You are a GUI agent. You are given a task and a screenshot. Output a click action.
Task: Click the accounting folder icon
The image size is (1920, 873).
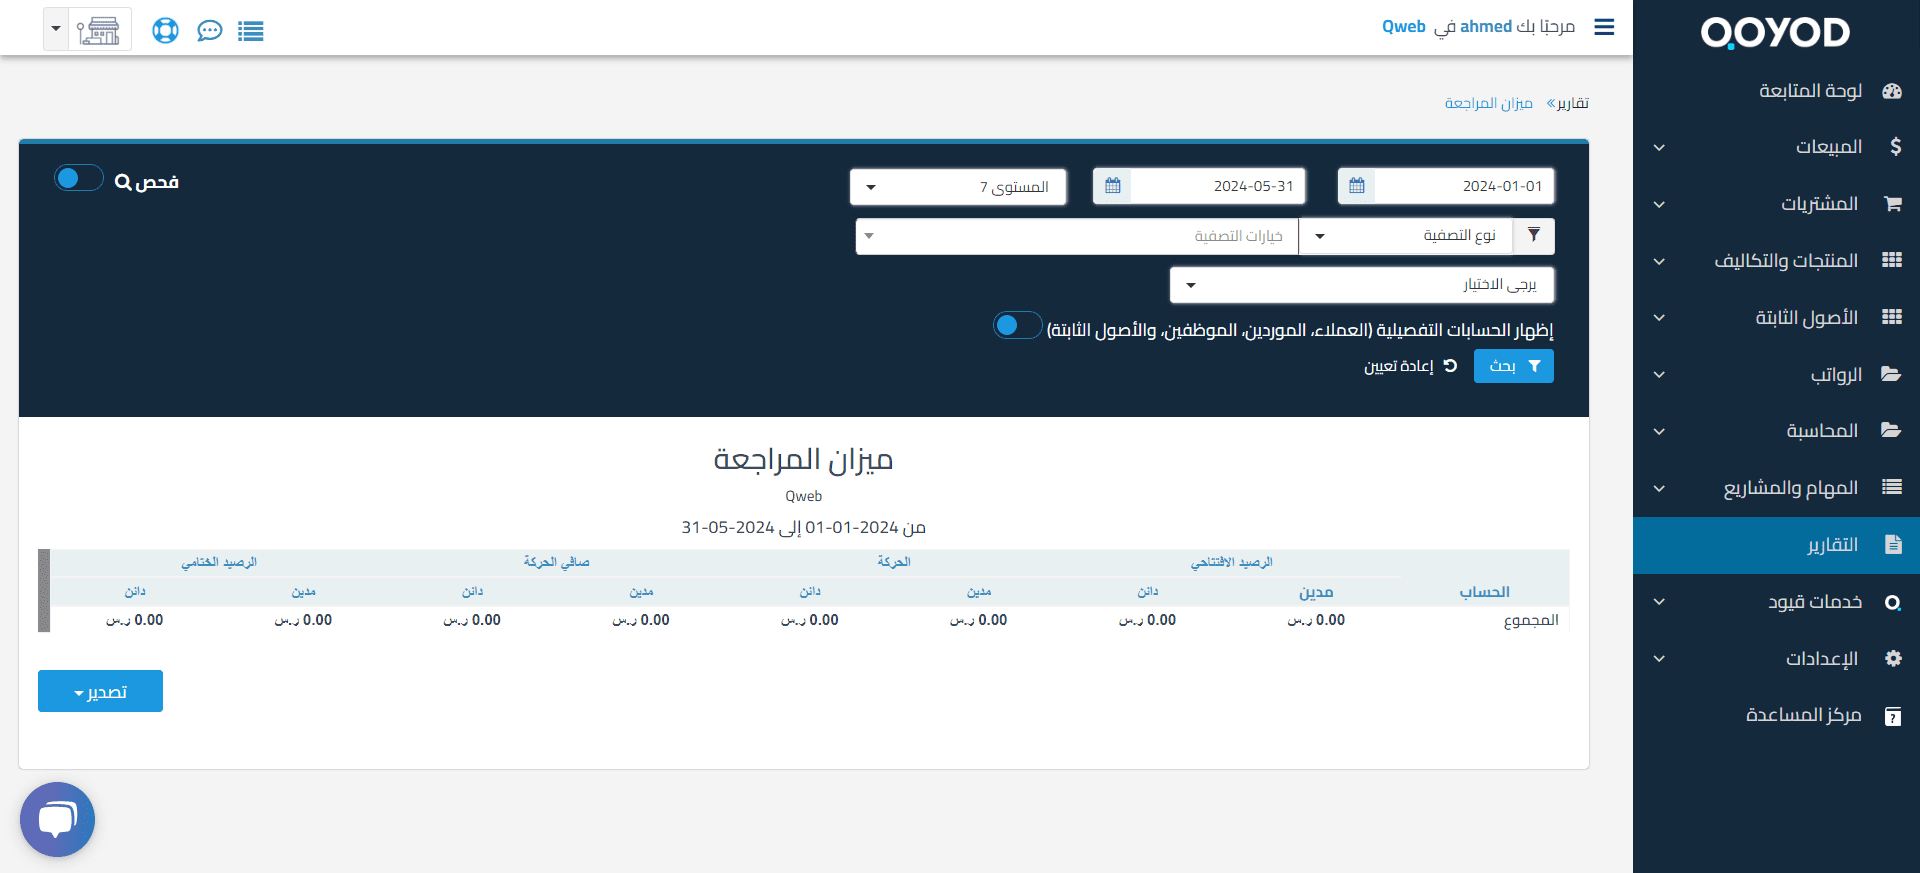point(1891,431)
